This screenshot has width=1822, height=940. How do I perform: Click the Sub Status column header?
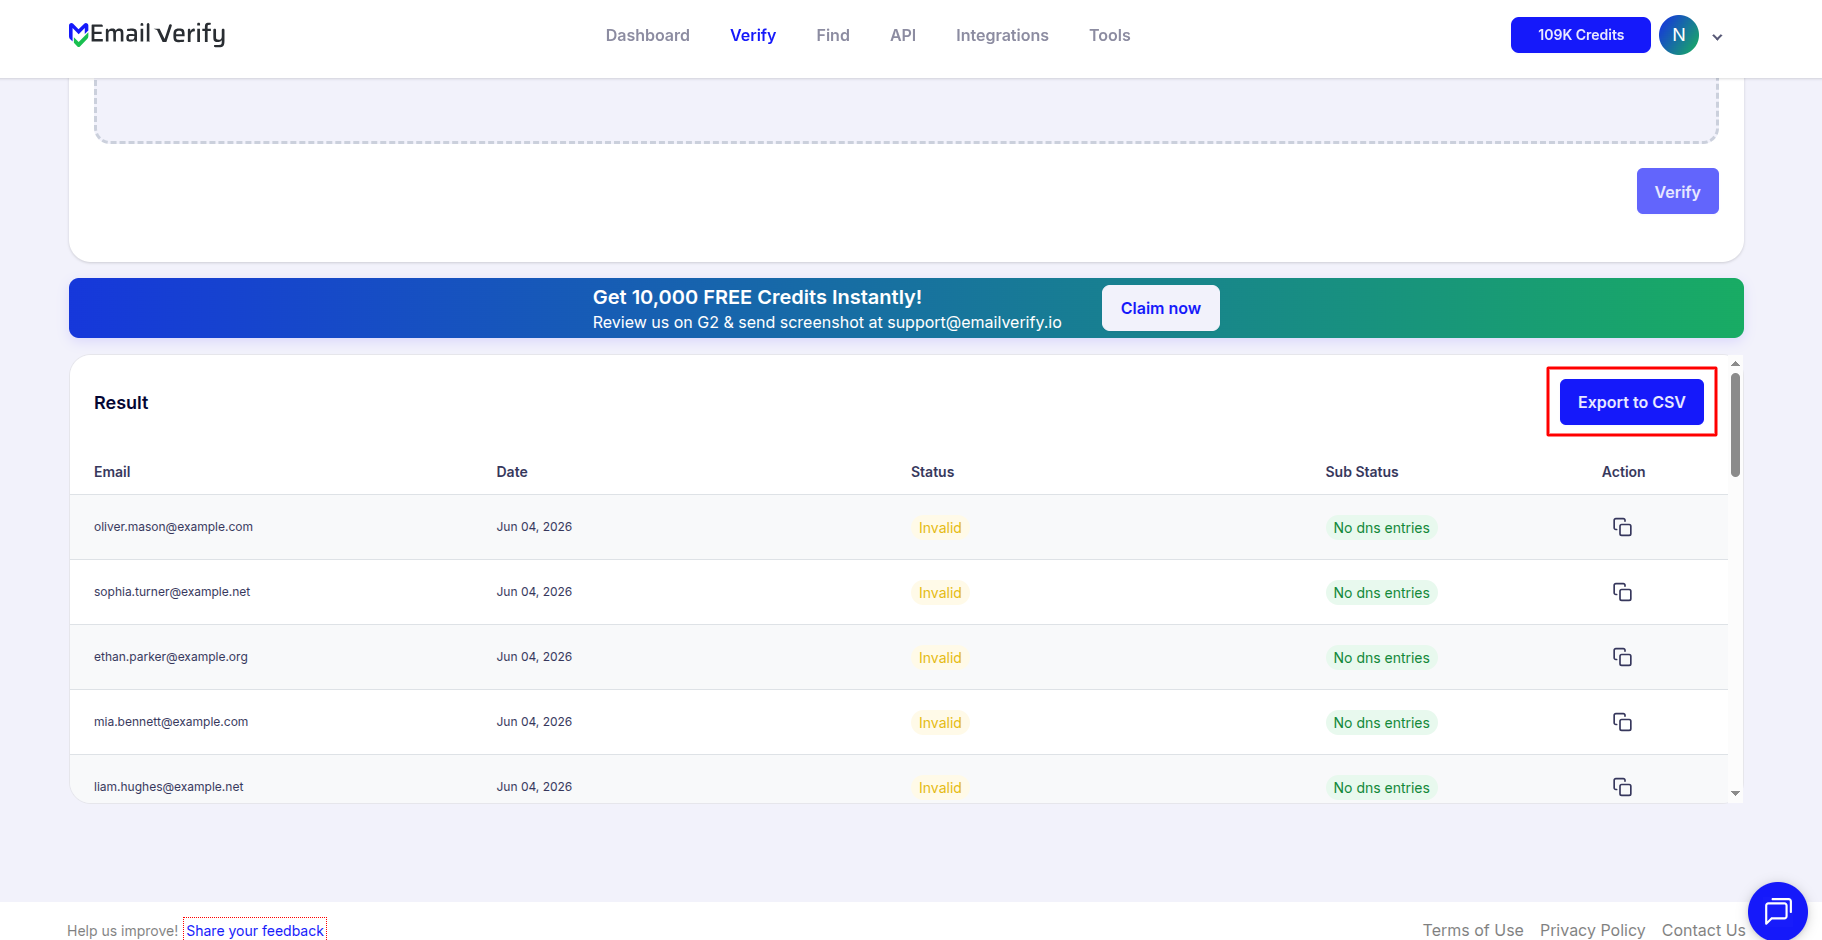(1362, 472)
